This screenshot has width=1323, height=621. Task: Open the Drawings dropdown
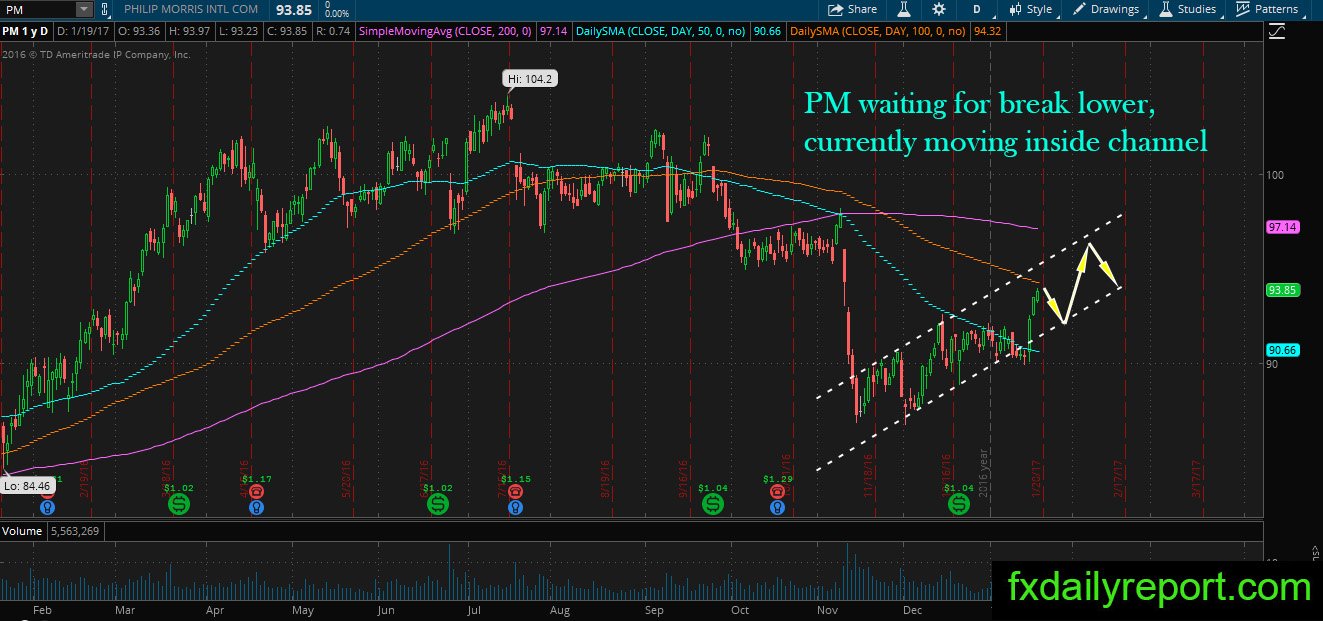pyautogui.click(x=1106, y=9)
